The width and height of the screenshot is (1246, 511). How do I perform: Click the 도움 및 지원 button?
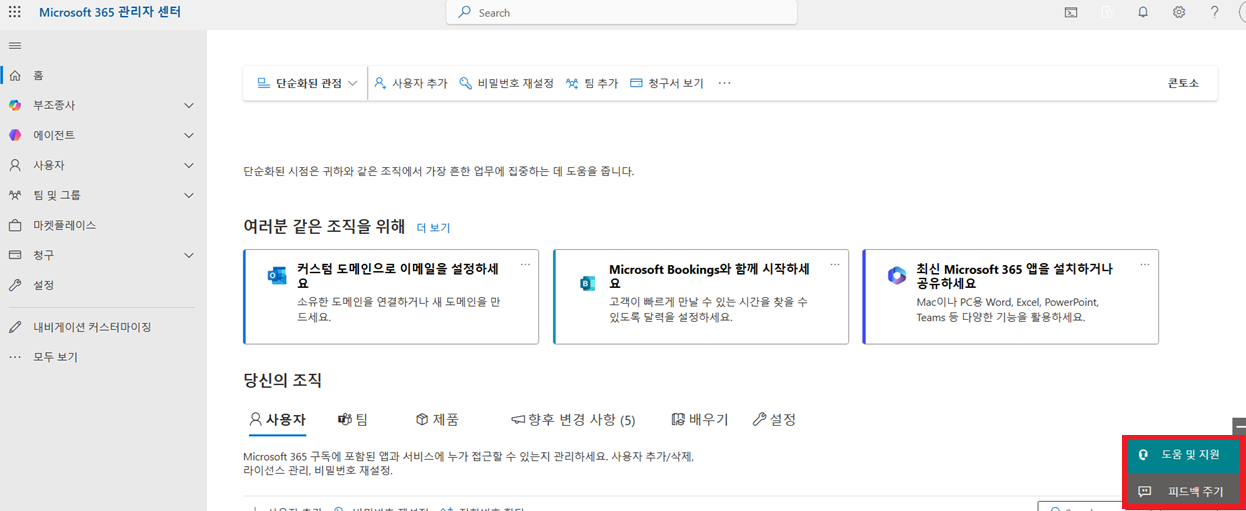tap(1183, 454)
